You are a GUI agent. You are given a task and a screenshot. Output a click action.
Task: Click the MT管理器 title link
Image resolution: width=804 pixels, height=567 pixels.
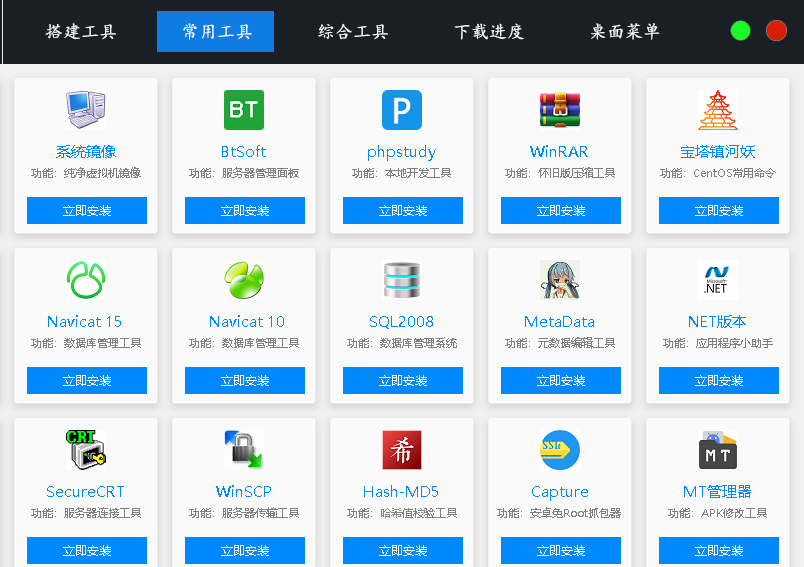[x=717, y=492]
